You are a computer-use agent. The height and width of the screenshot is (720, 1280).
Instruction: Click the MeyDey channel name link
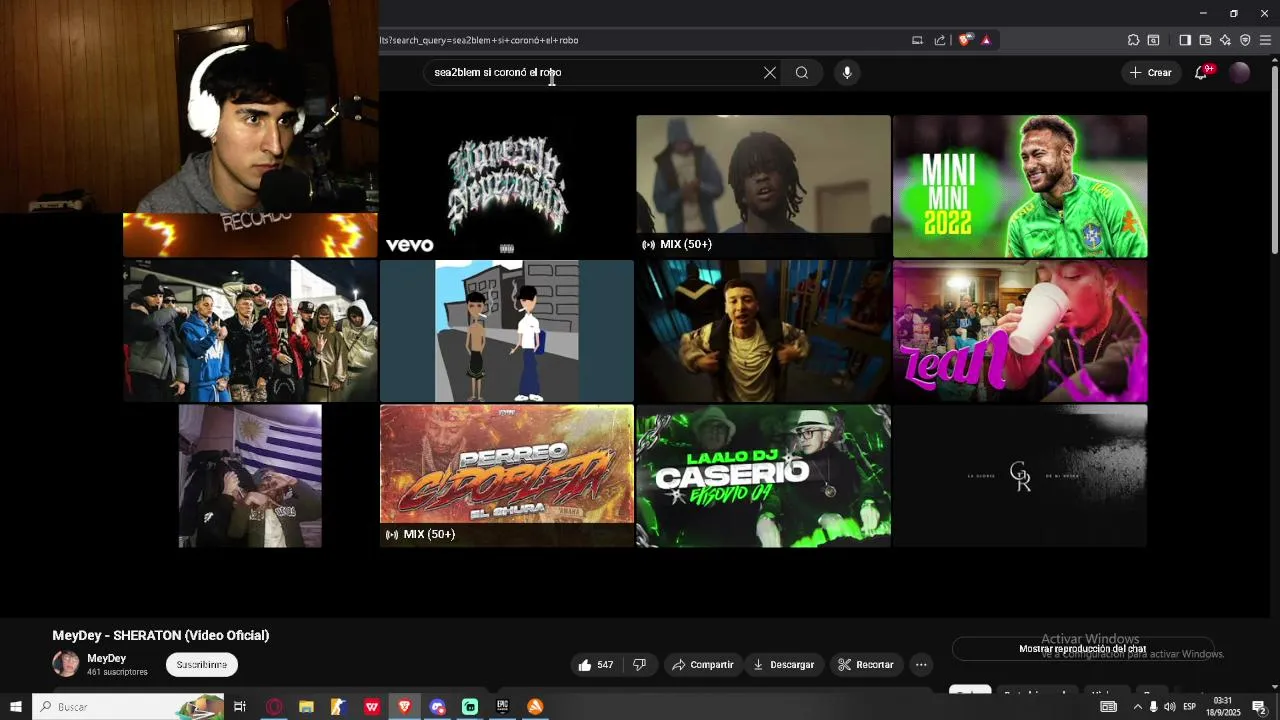(106, 658)
